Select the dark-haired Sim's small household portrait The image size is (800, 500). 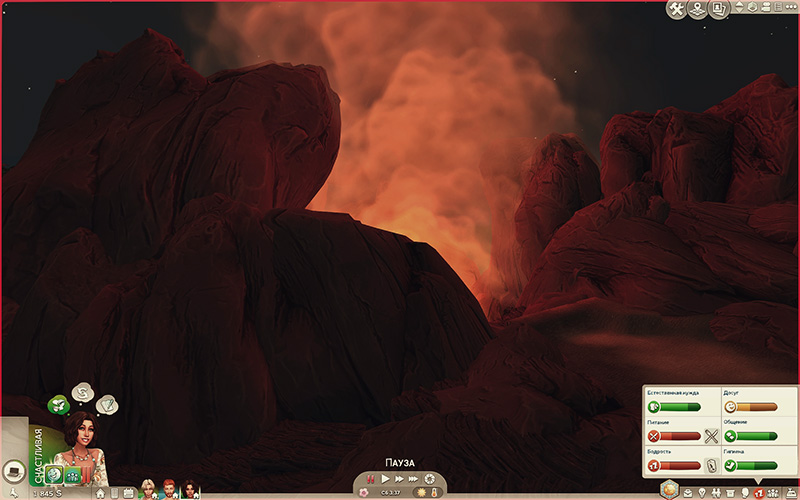point(190,489)
